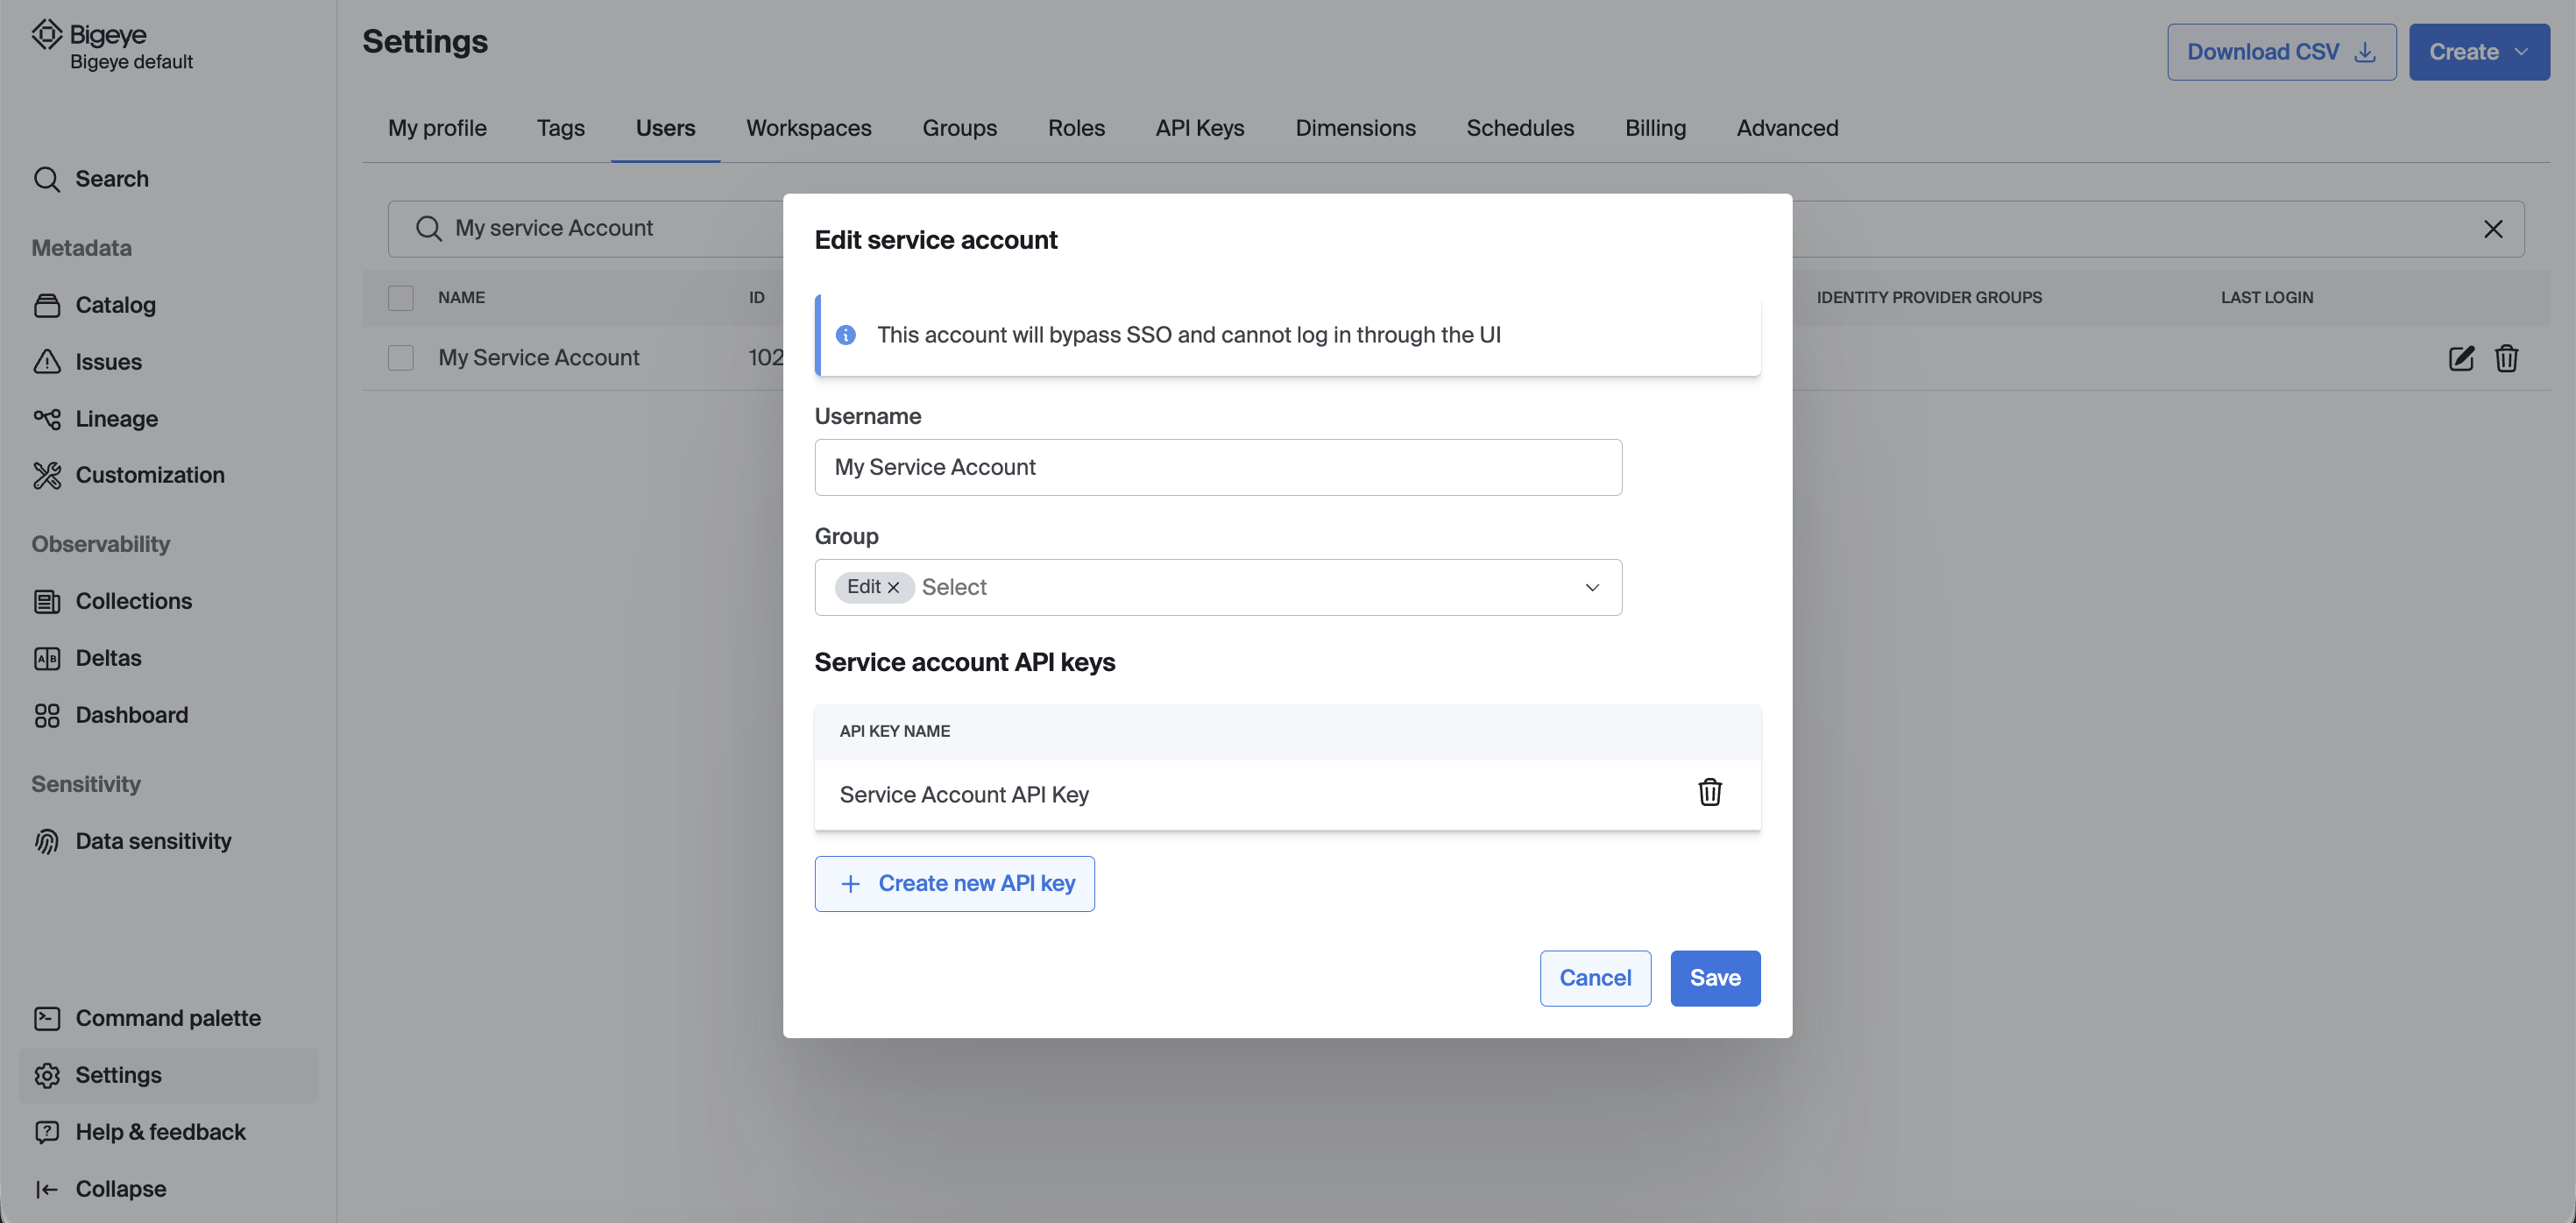Save the service account changes
Screen dimensions: 2576x1223
point(1715,978)
